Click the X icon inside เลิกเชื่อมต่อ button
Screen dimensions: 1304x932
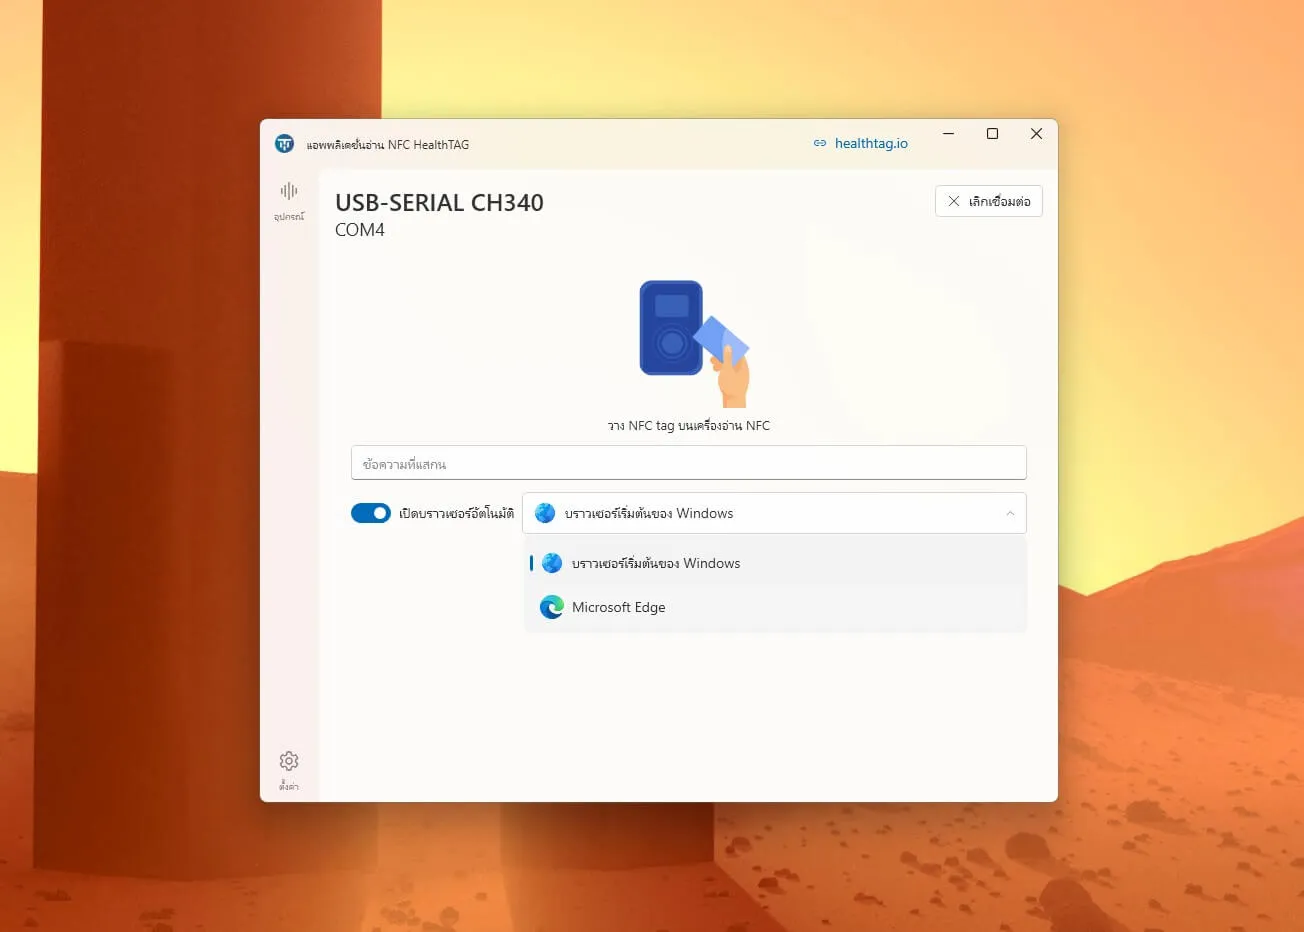pos(954,201)
